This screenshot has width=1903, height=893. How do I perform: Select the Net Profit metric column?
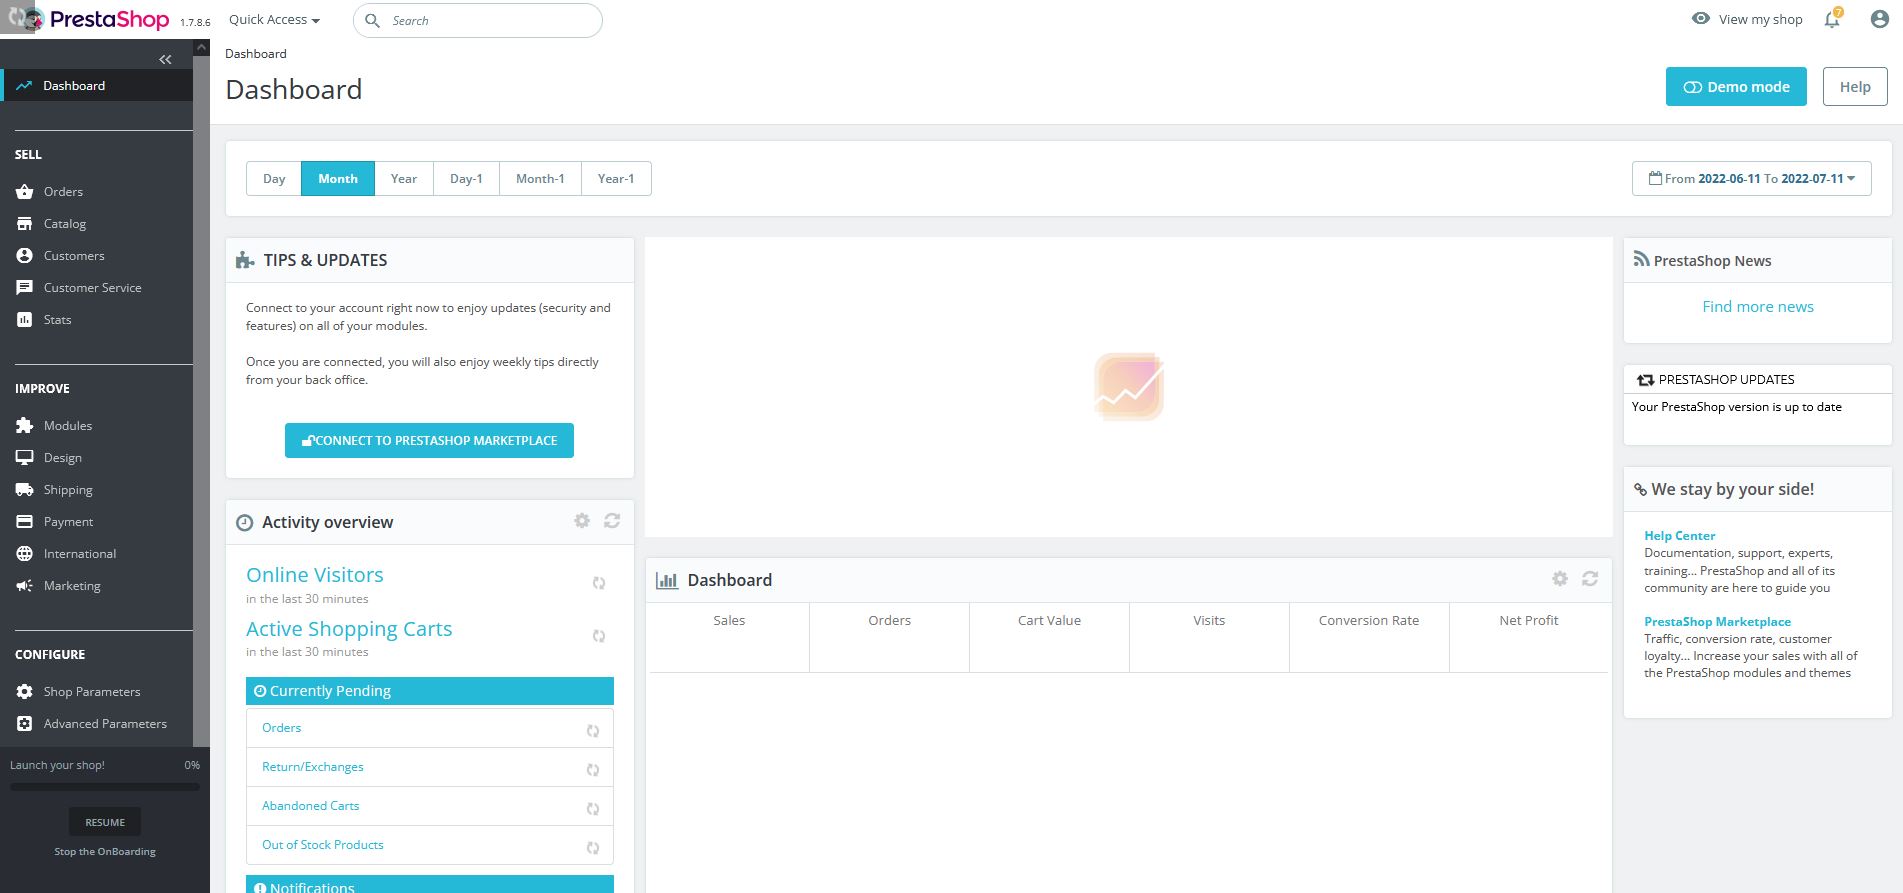click(1529, 637)
